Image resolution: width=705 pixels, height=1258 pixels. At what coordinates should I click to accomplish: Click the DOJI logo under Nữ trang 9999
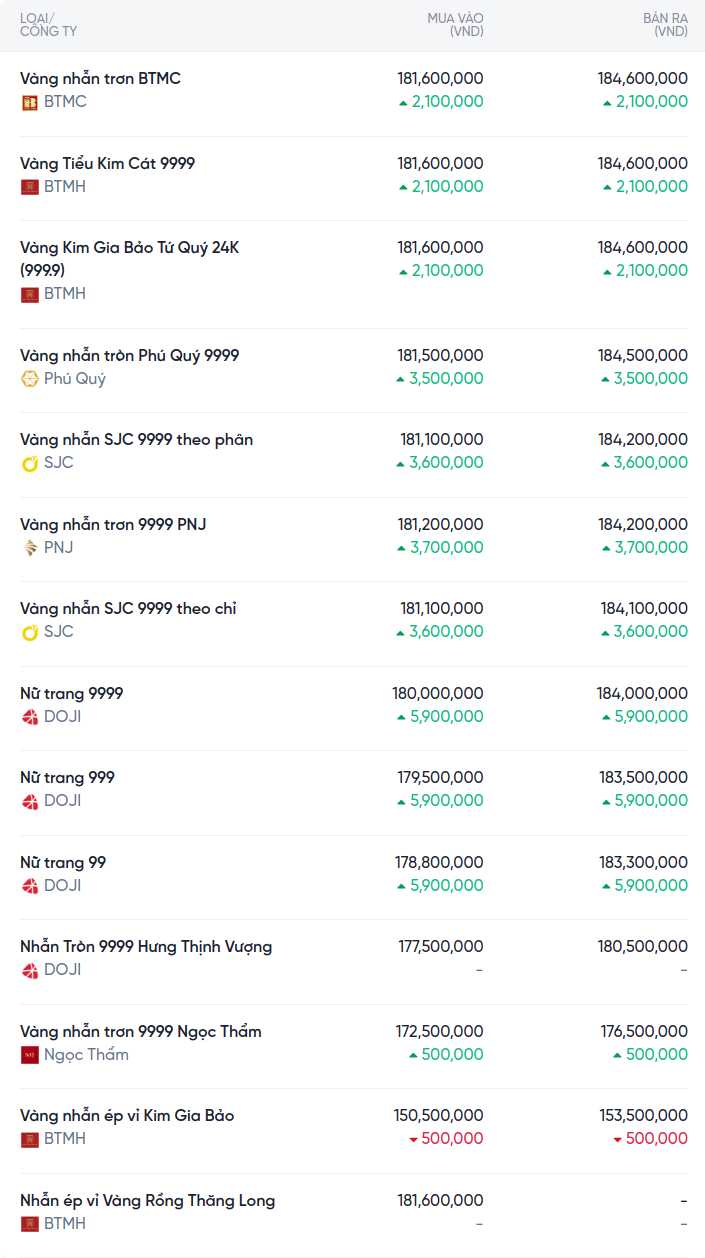click(x=30, y=717)
